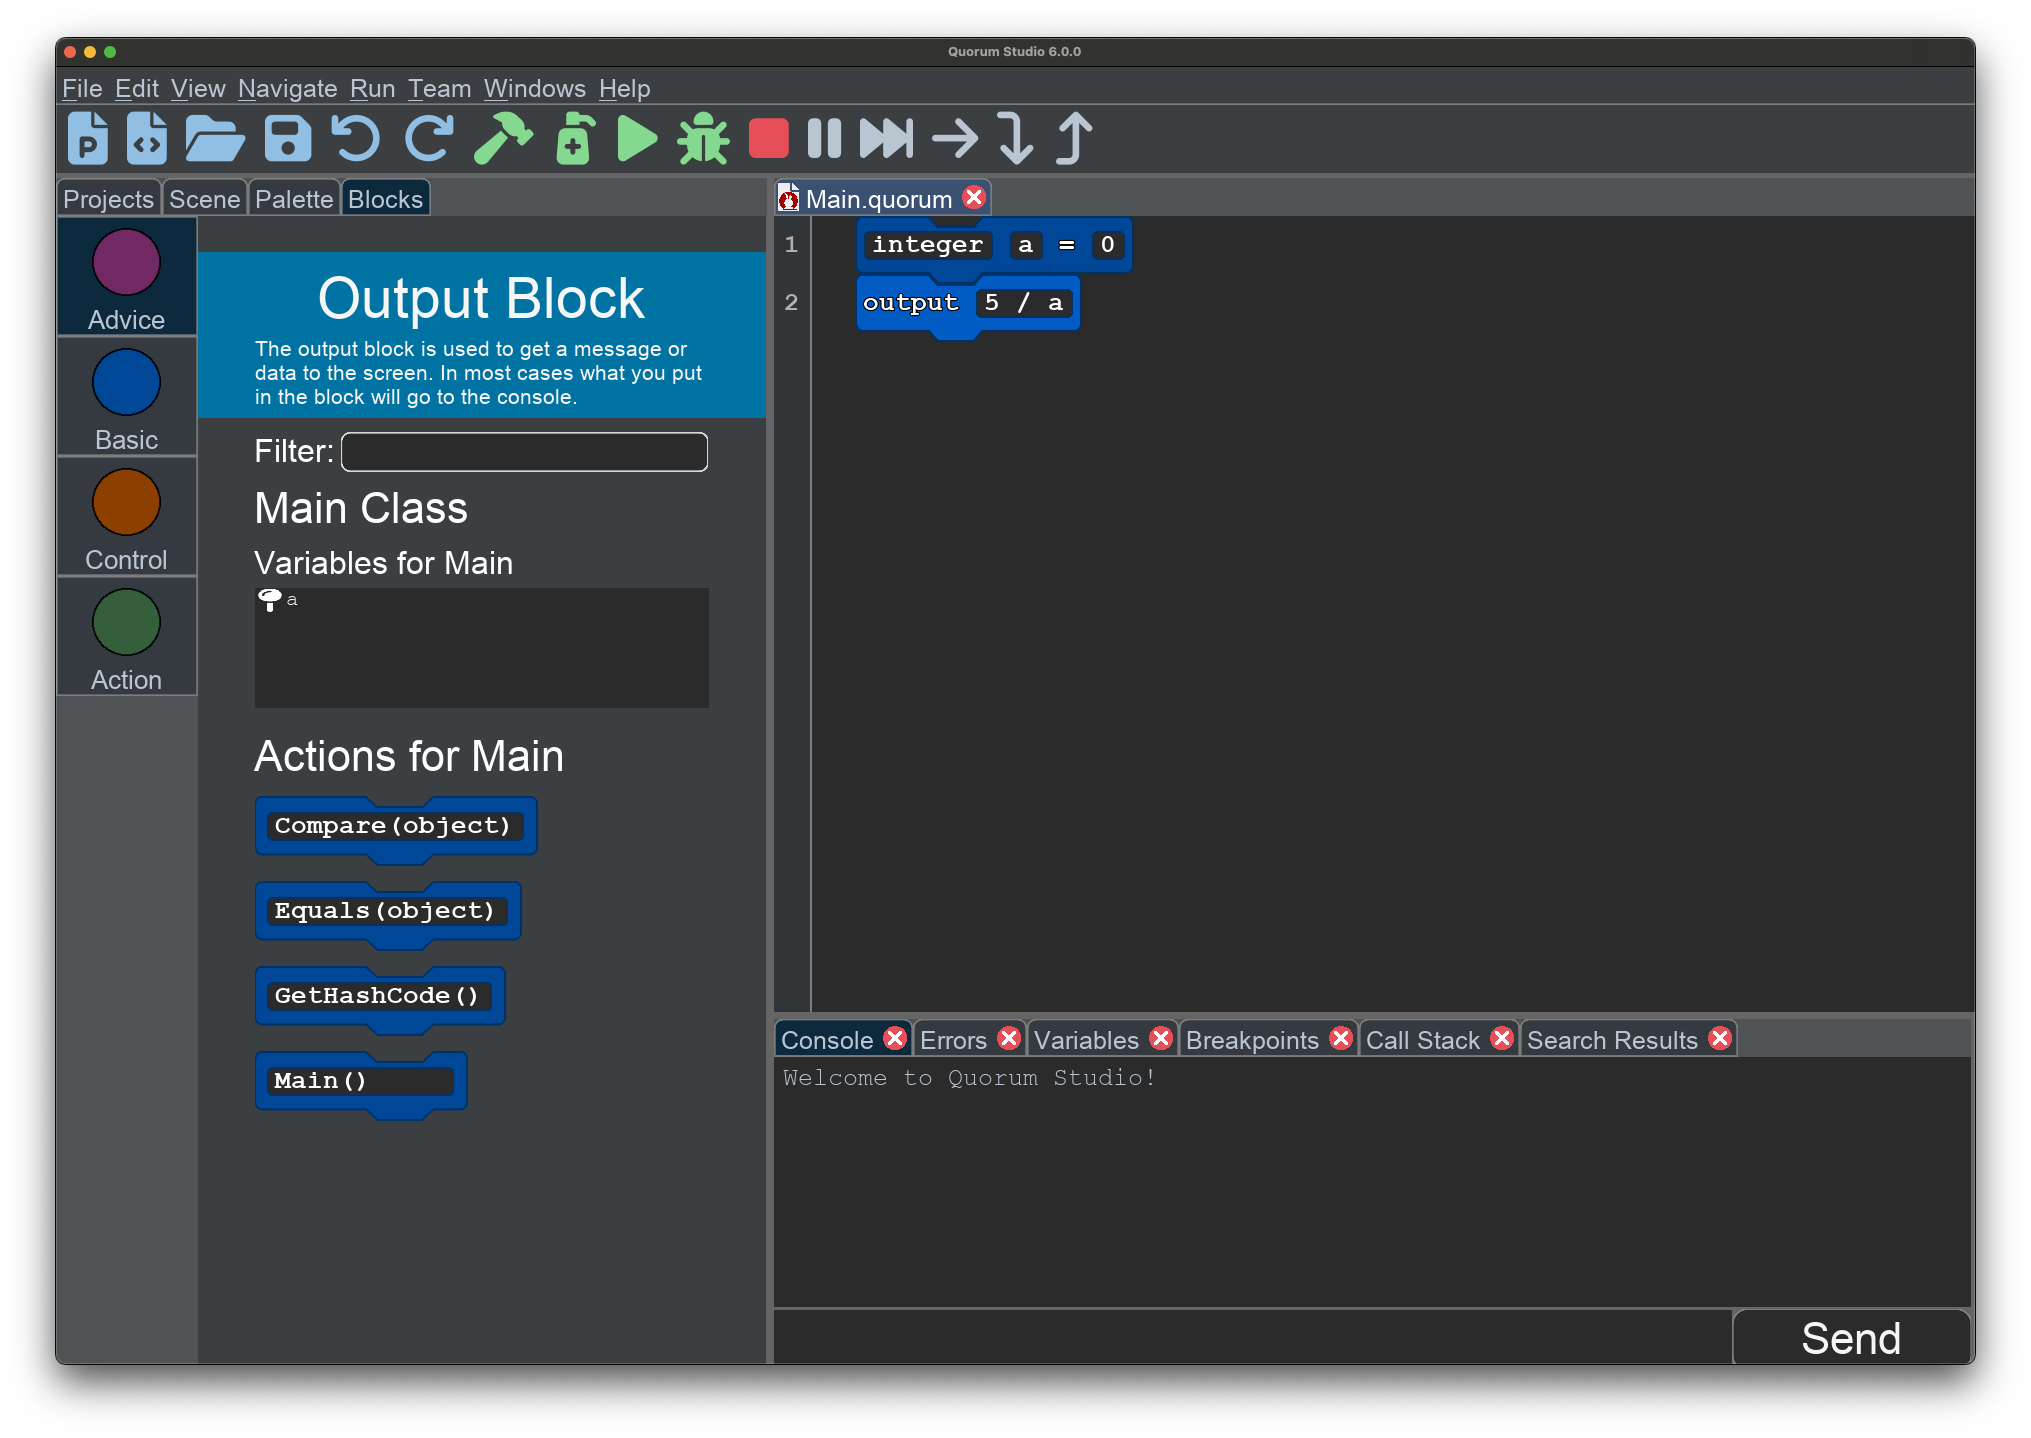Switch to the Errors tab
Viewport: 2031px width, 1438px height.
pyautogui.click(x=953, y=1040)
